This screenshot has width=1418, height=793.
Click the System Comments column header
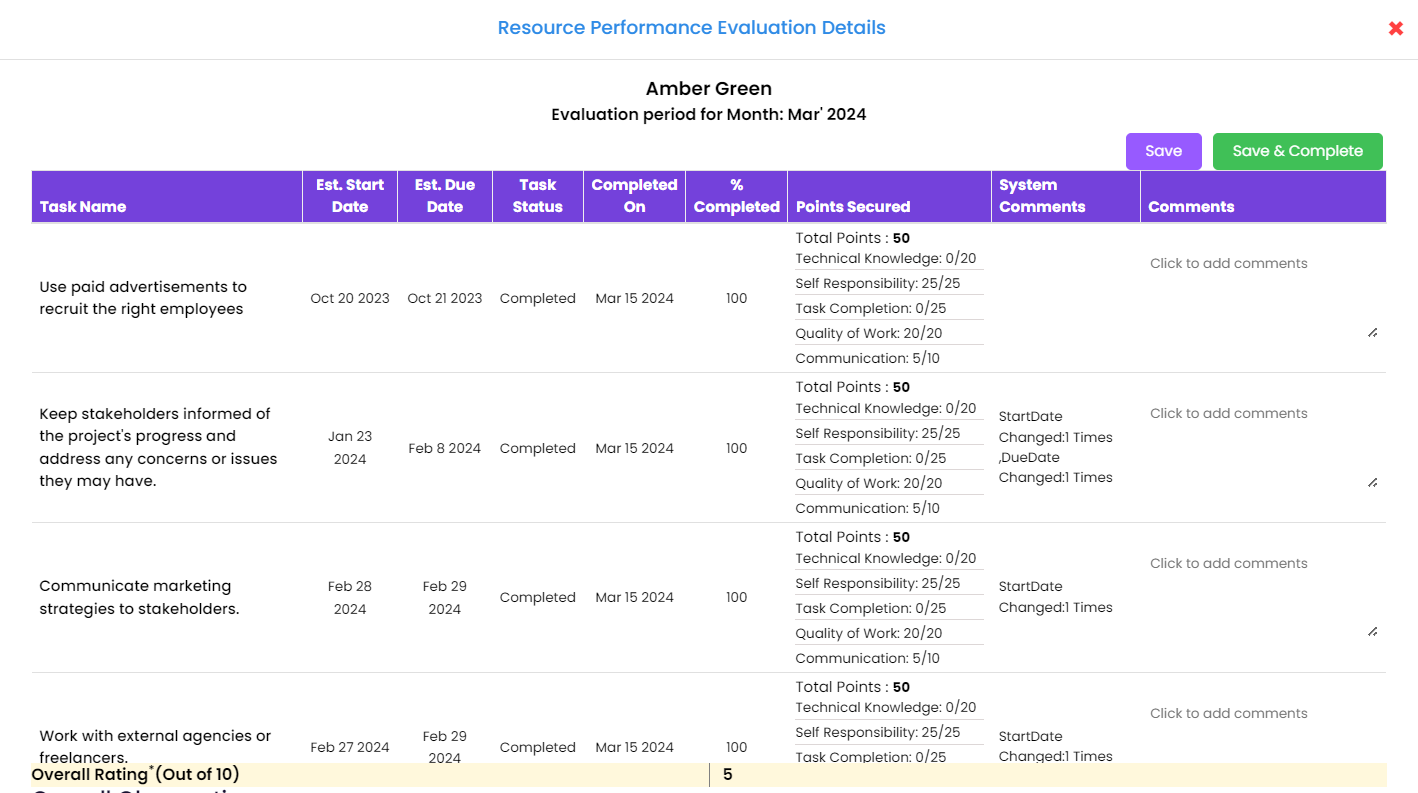coord(1042,196)
